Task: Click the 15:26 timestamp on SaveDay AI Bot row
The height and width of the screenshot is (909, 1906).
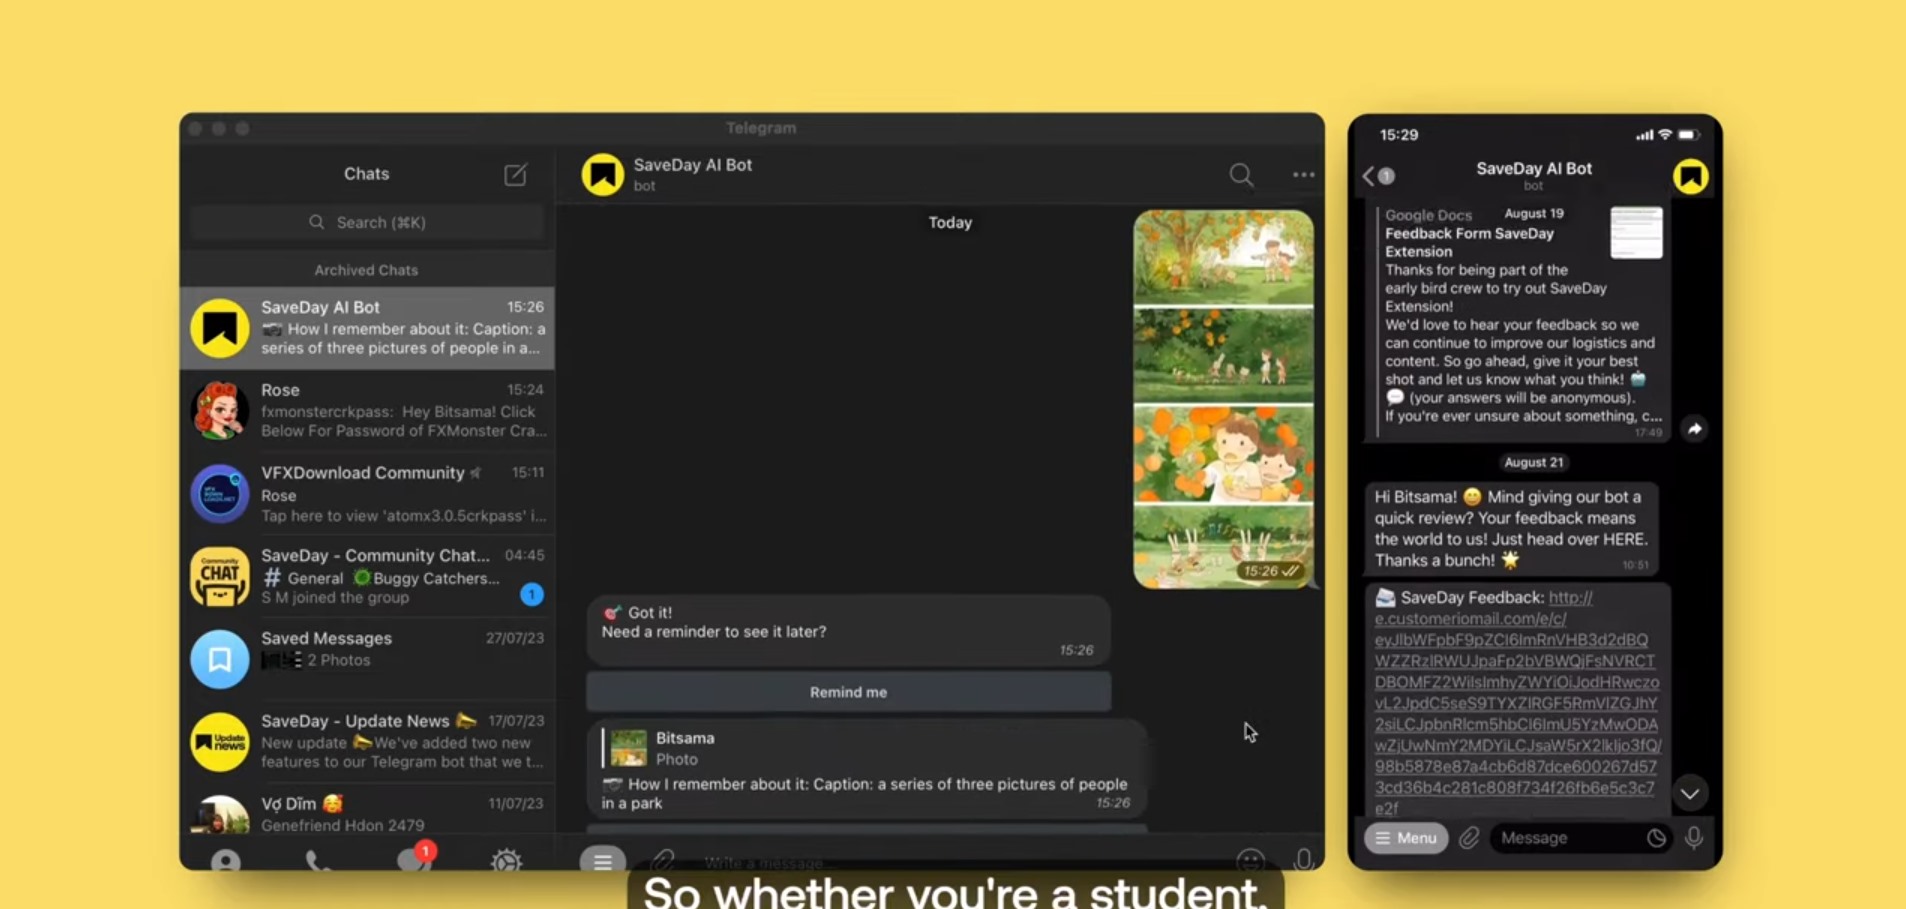Action: 525,307
